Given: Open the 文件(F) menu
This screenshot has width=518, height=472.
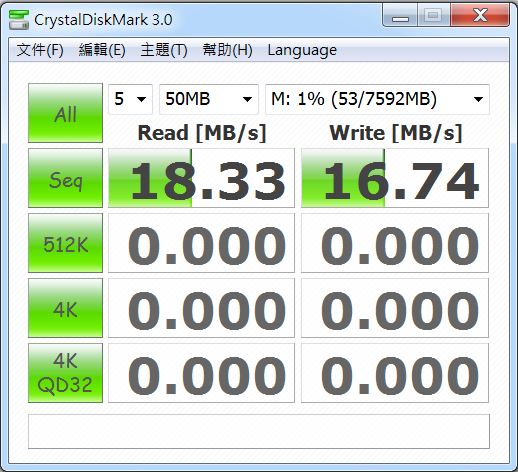Looking at the screenshot, I should (x=40, y=50).
